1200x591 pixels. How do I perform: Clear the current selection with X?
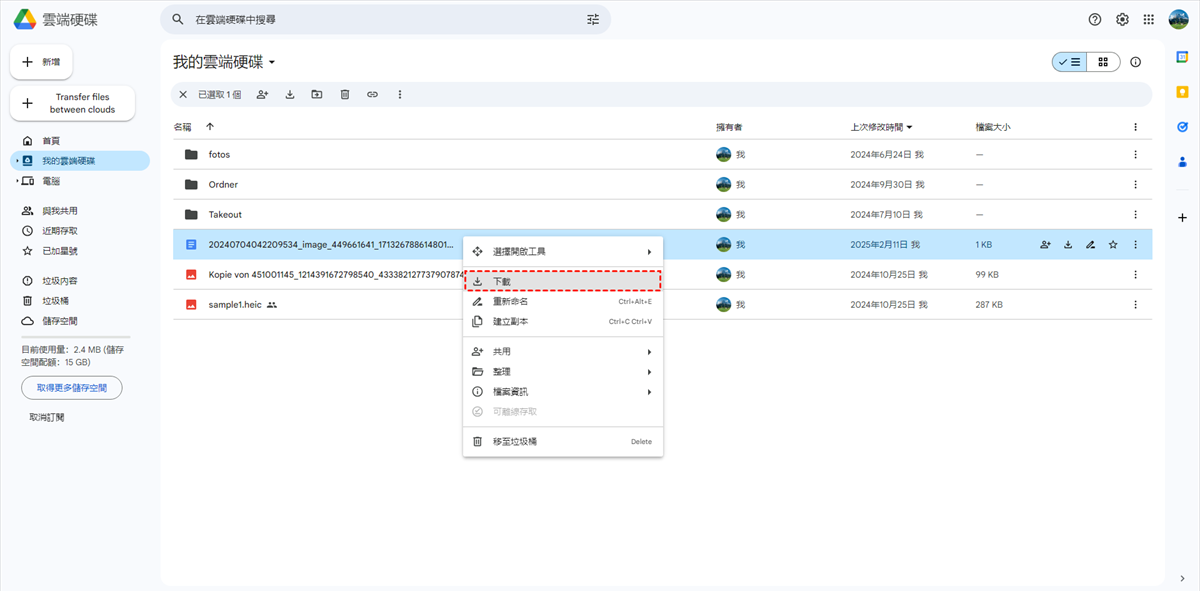pyautogui.click(x=182, y=95)
